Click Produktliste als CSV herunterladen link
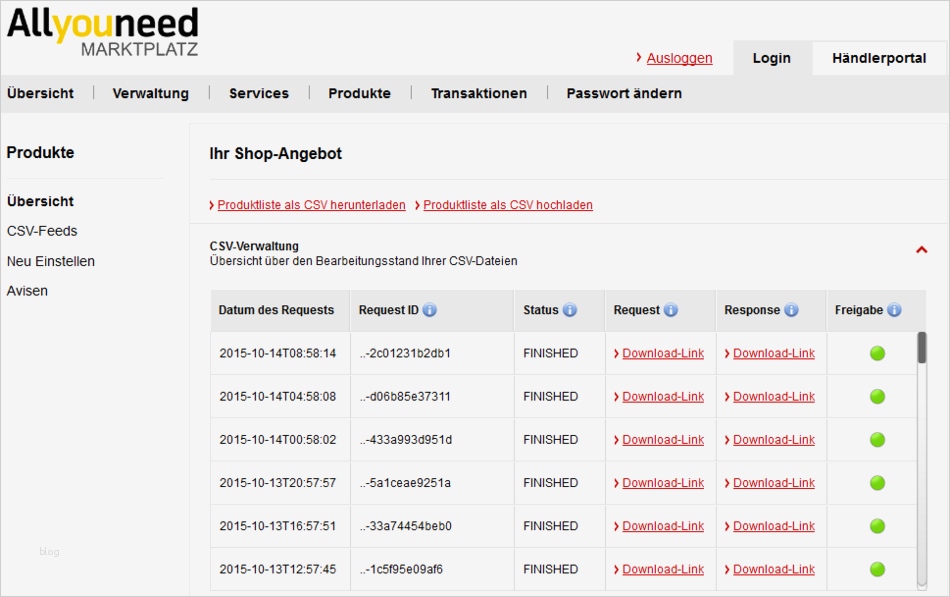Viewport: 950px width, 597px height. 311,205
